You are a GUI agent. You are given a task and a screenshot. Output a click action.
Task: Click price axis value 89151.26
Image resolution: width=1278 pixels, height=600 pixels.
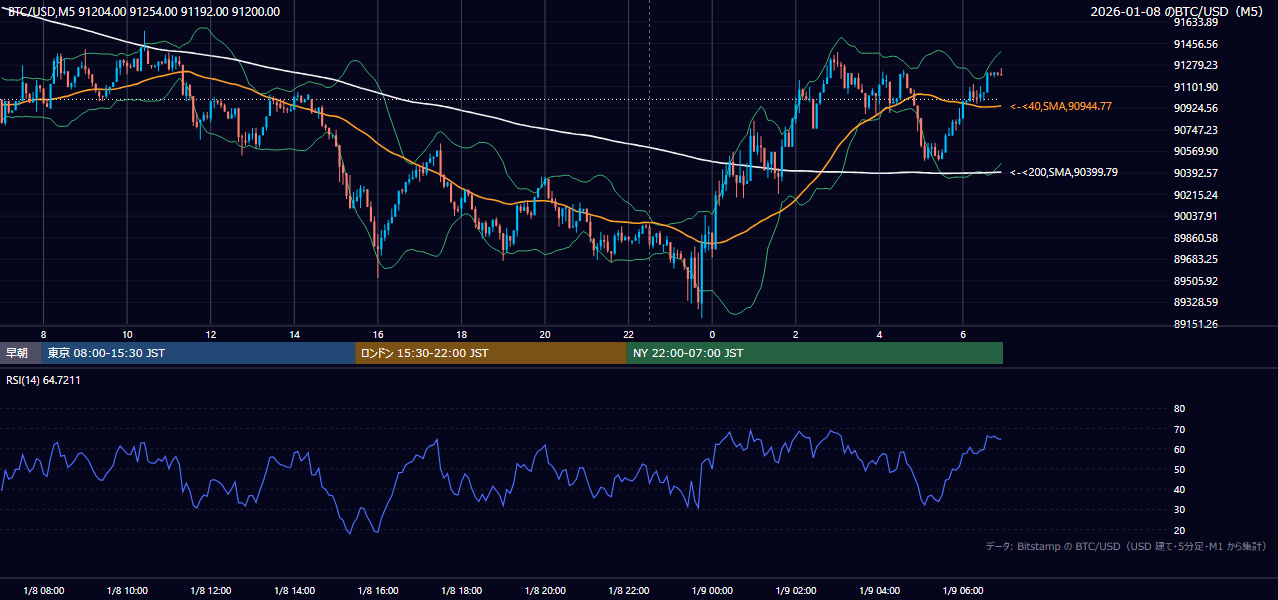tap(1196, 324)
